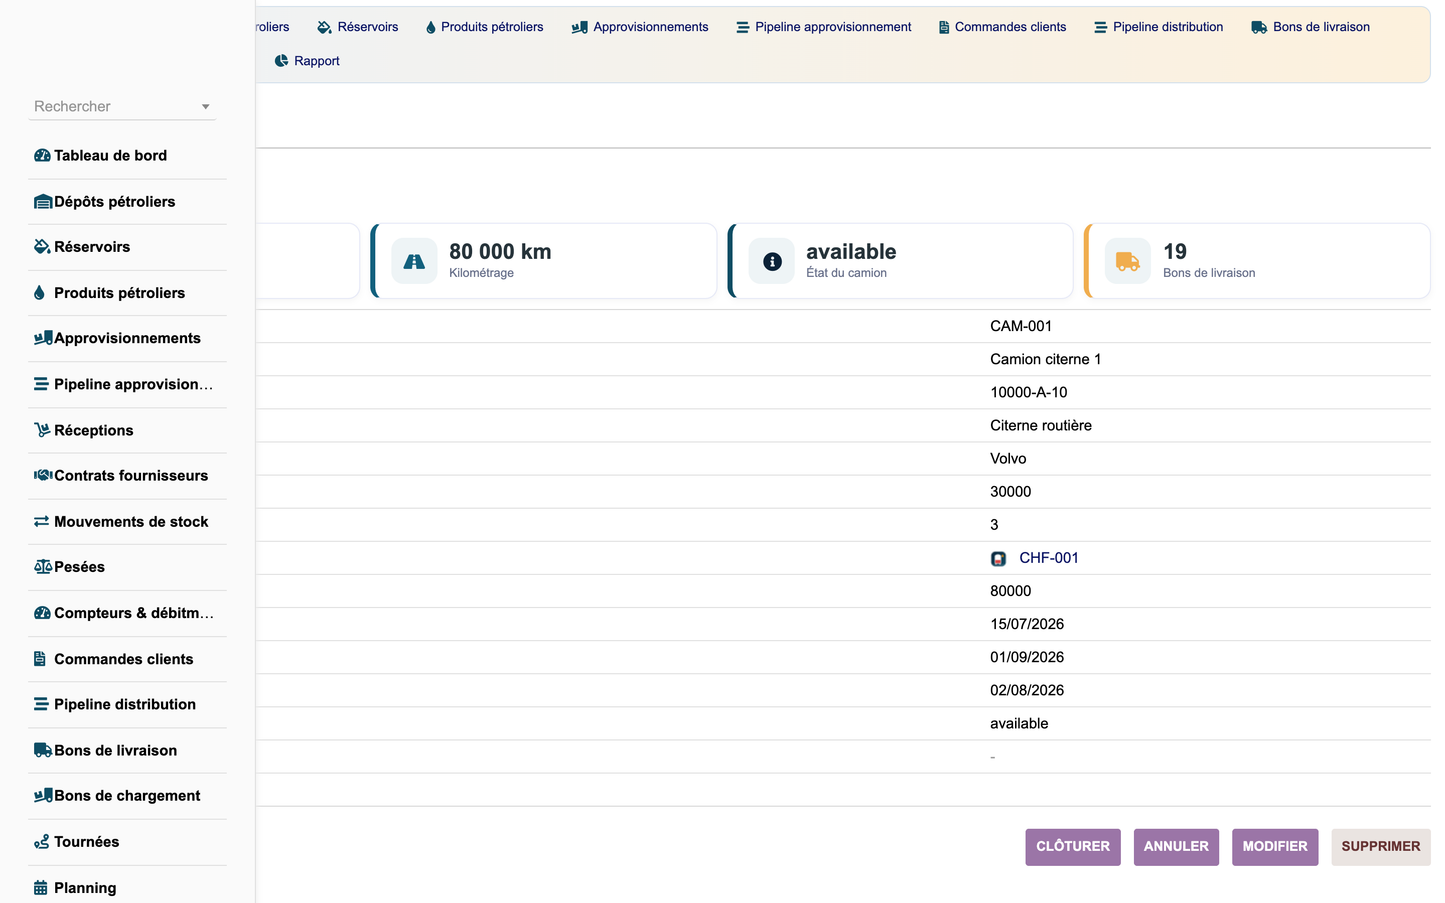Viewport: 1445px width, 903px height.
Task: Click the Planning calendar icon
Action: tap(41, 888)
